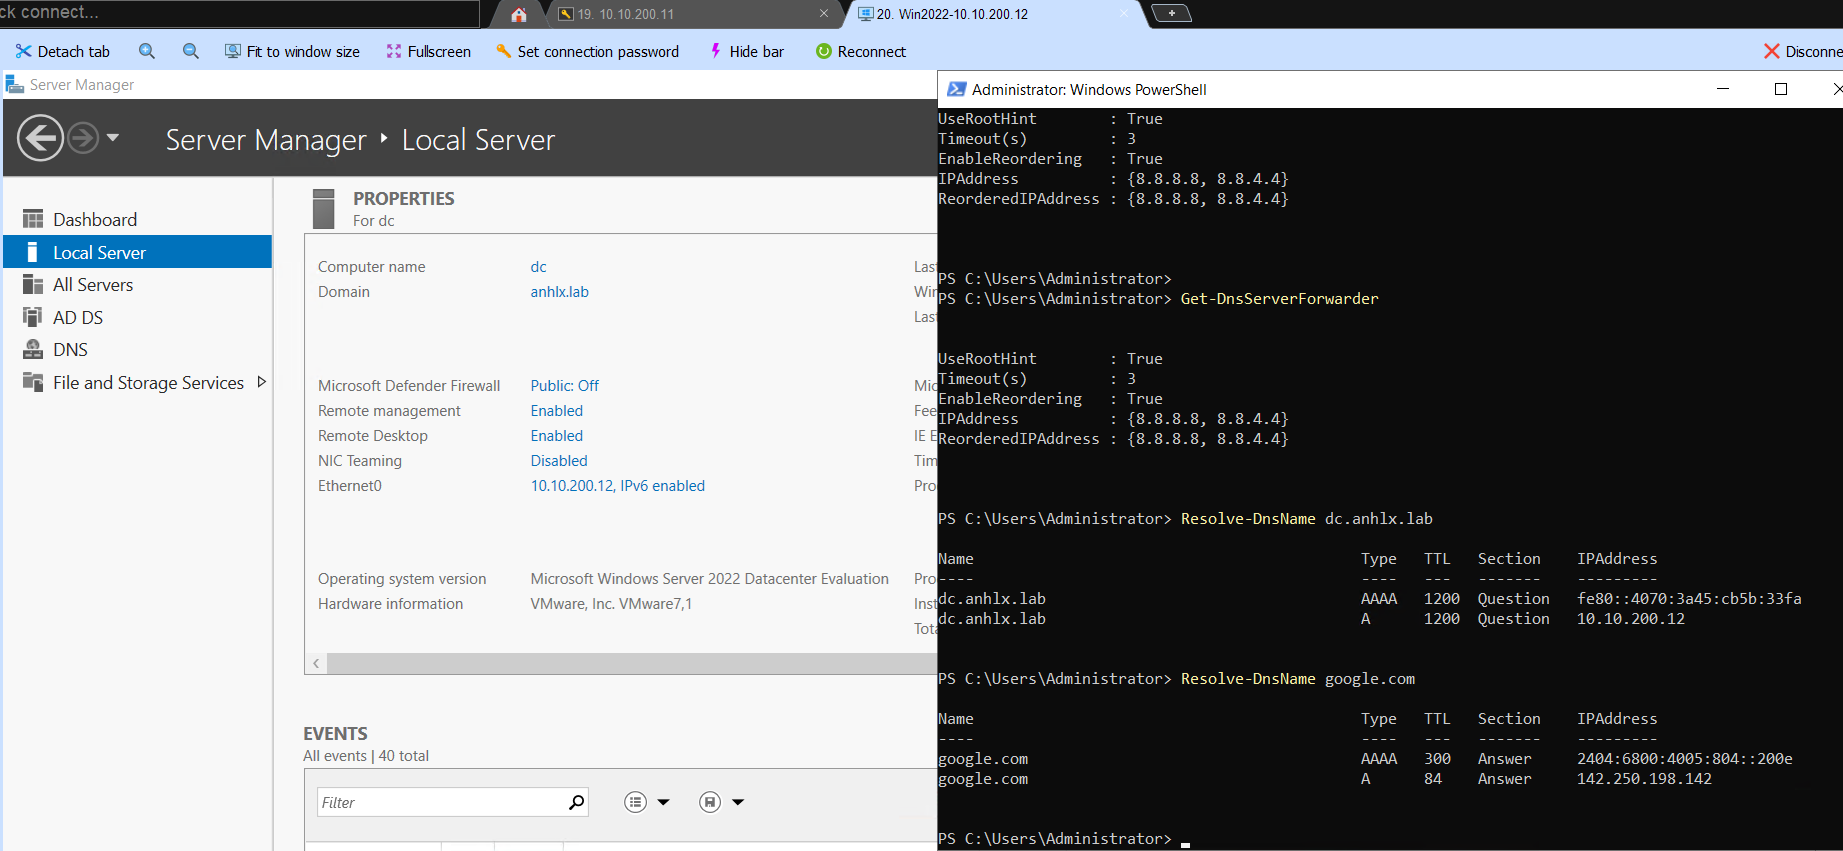Close the 19. 10.10.200.11 tab
This screenshot has height=851, width=1843.
(x=824, y=14)
